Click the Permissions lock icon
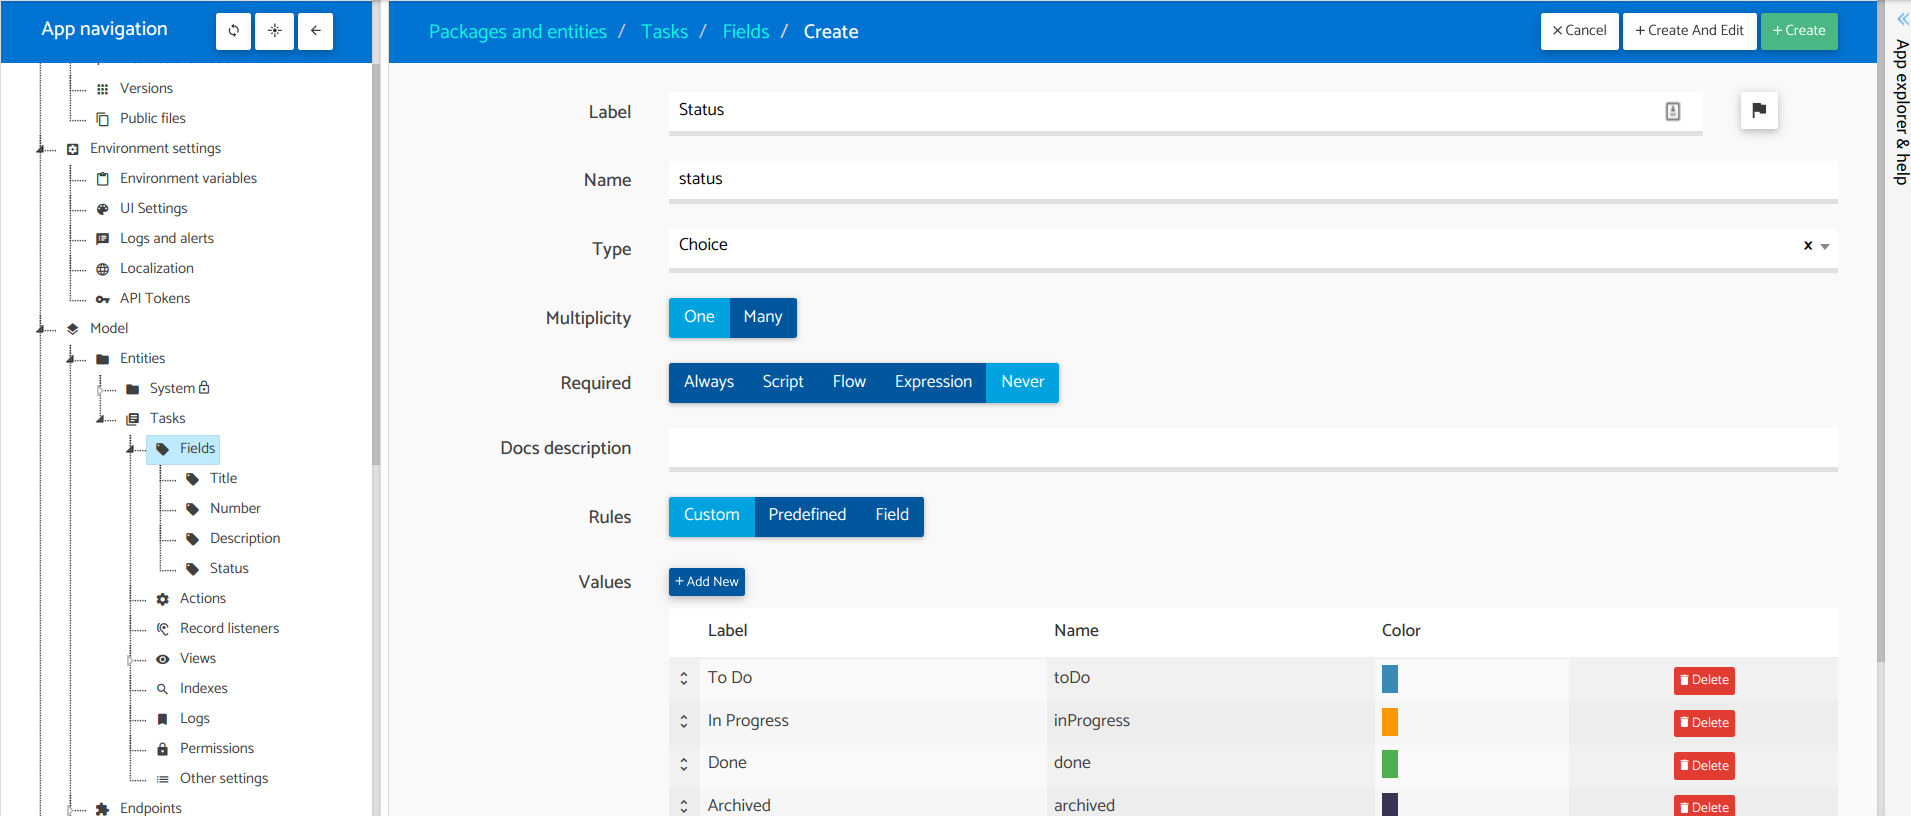 pyautogui.click(x=162, y=749)
